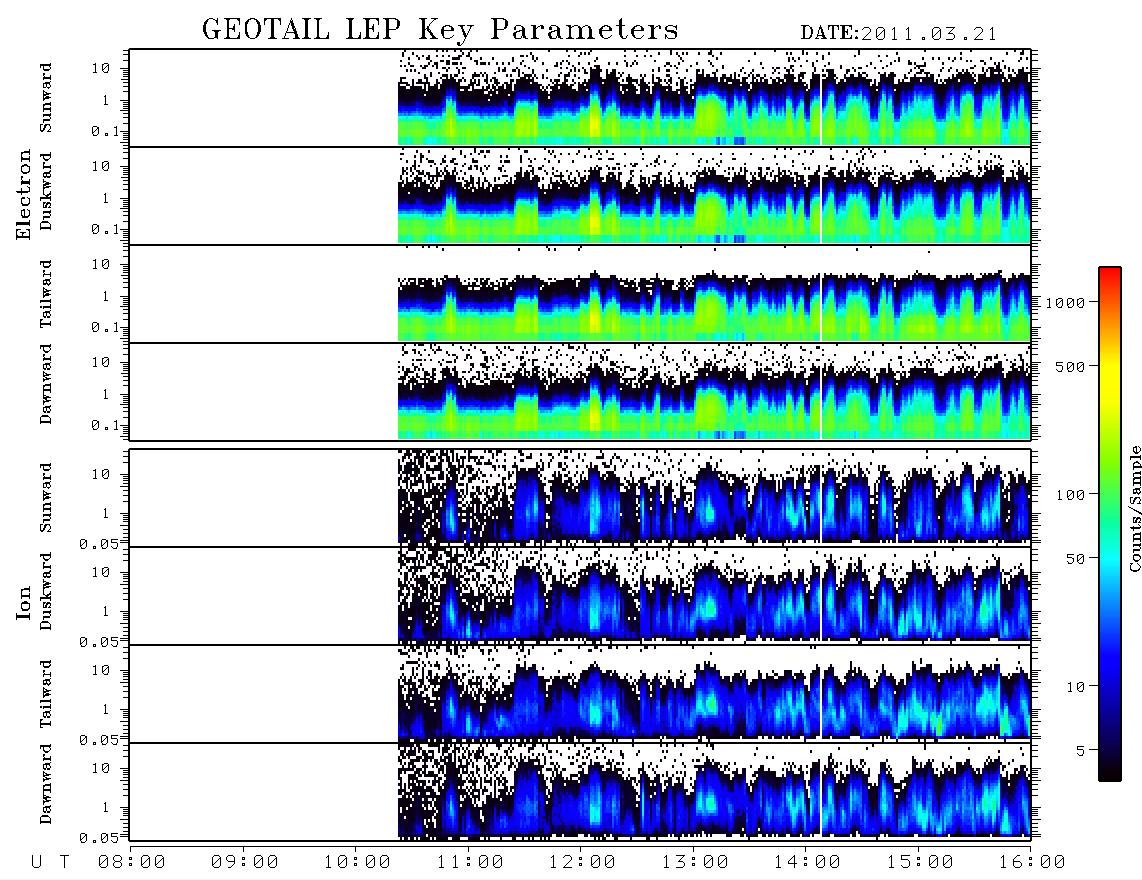Click the 16:00 time label
Viewport: 1142px width, 880px height.
click(1032, 862)
